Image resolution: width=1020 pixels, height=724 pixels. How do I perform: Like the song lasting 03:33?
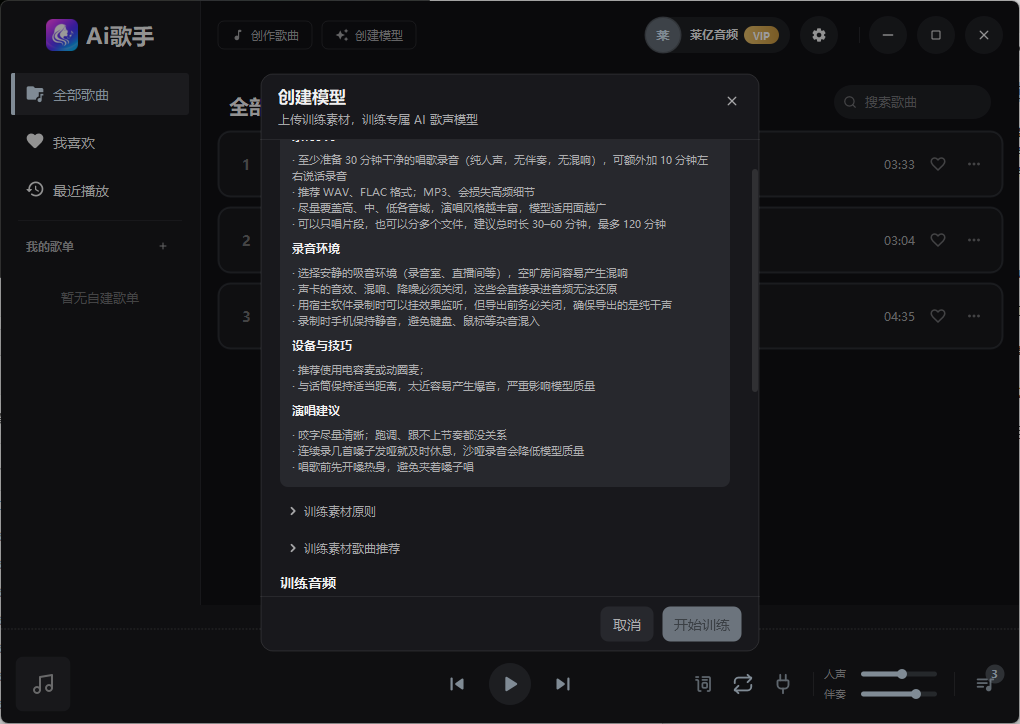tap(937, 164)
